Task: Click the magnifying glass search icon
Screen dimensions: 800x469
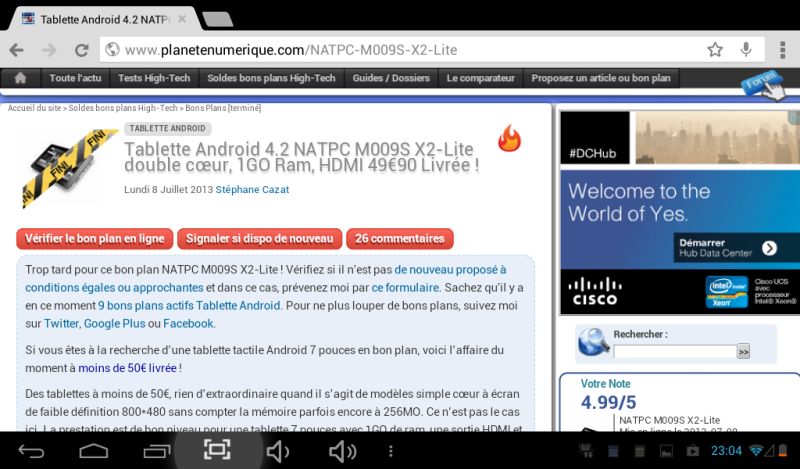Action: pos(593,342)
